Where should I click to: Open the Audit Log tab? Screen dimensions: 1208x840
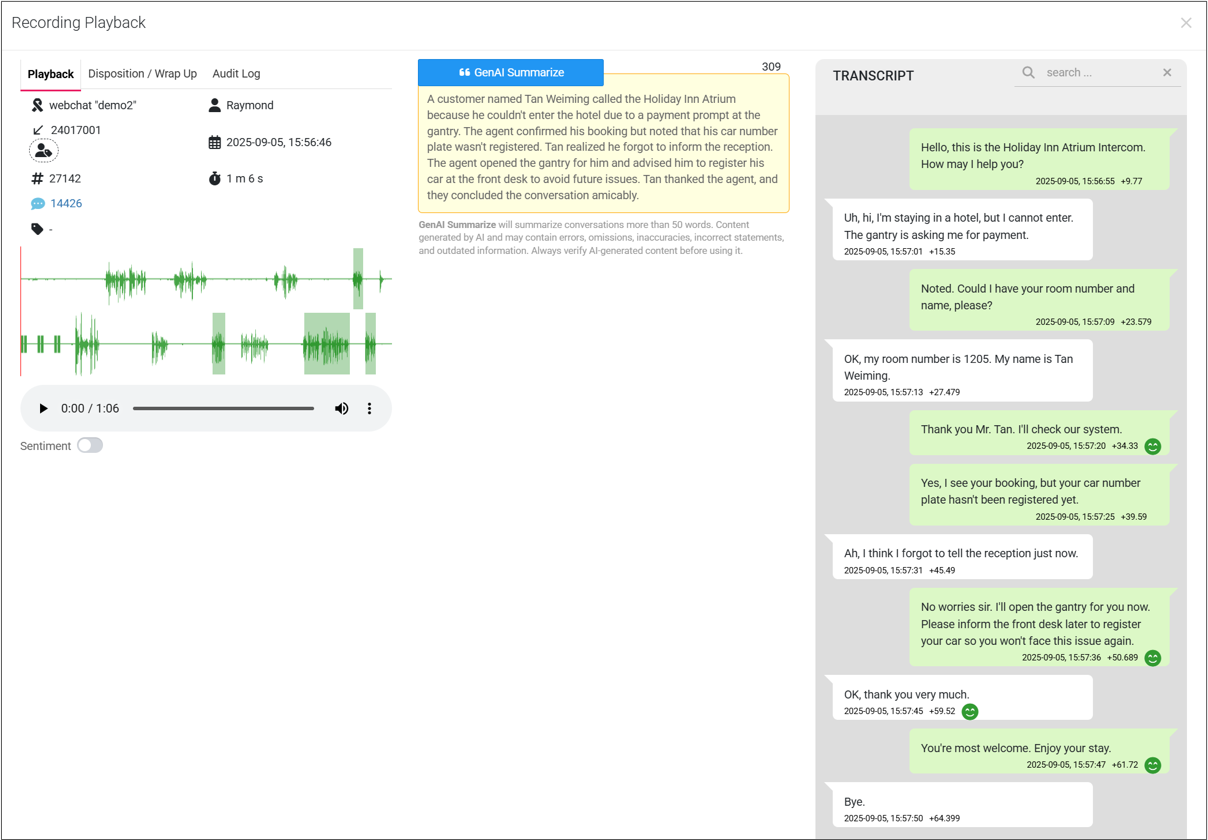click(236, 74)
